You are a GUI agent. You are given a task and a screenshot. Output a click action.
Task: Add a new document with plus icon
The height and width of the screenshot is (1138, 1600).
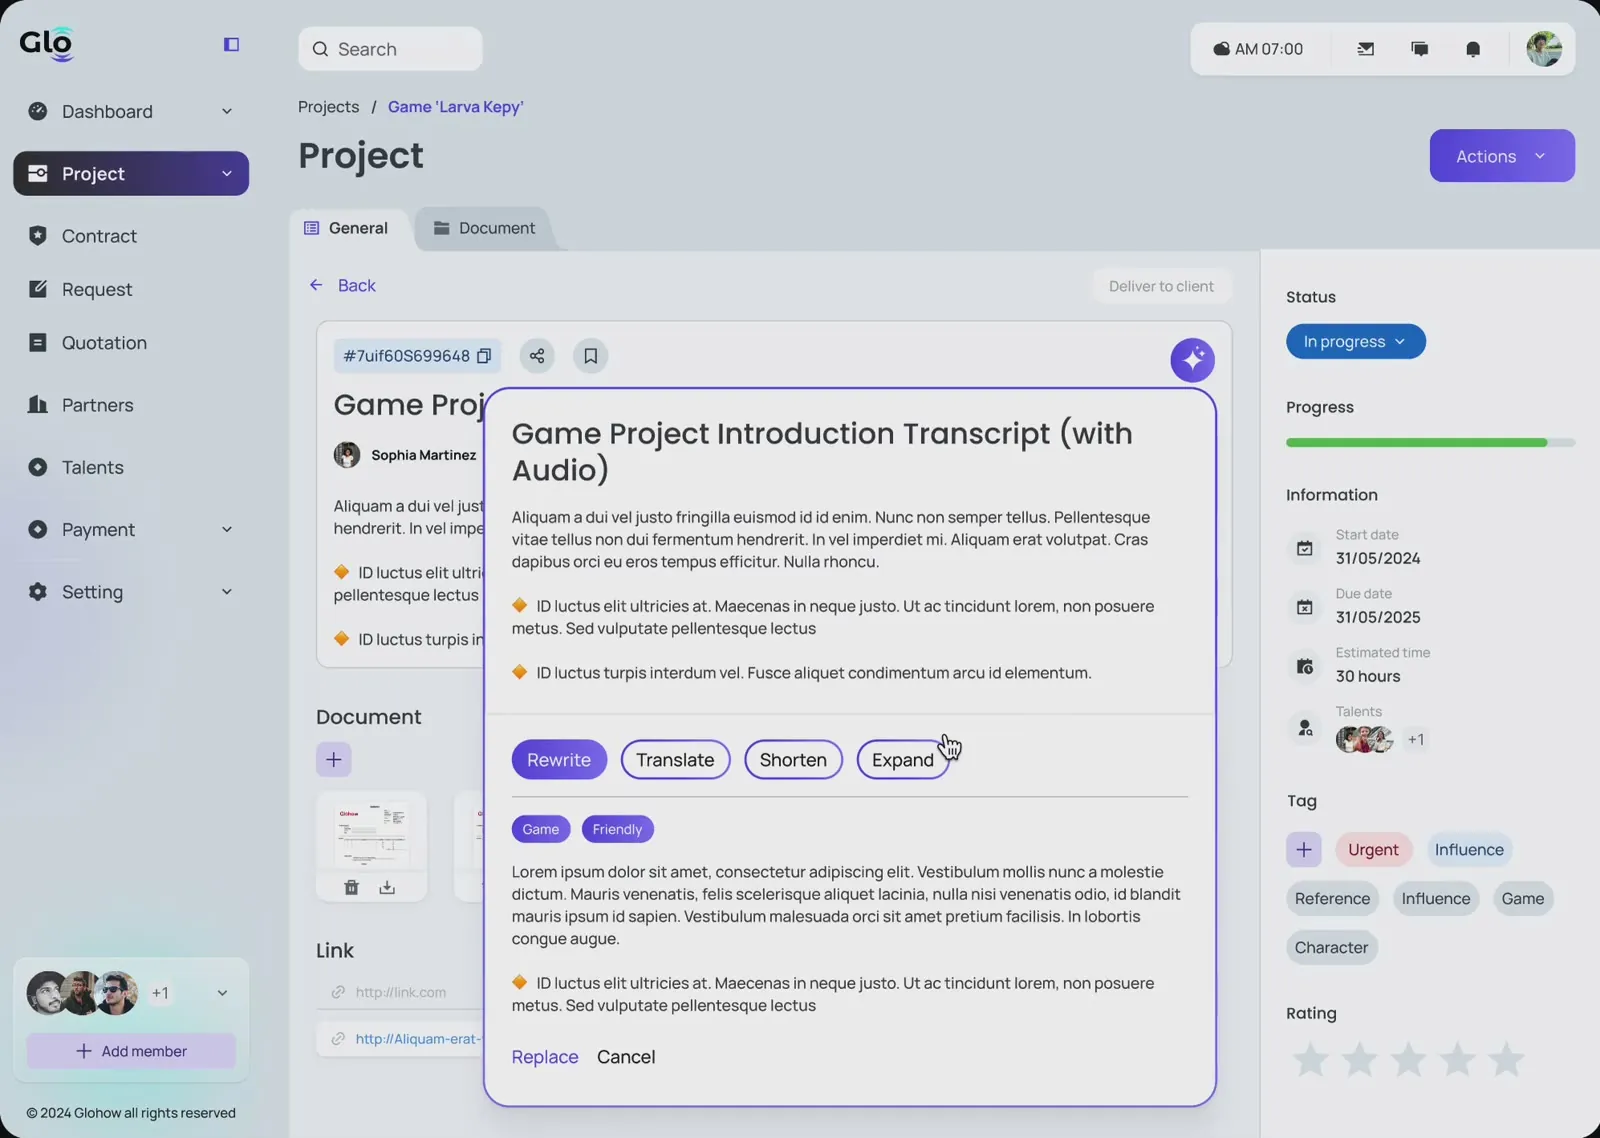[x=334, y=760]
